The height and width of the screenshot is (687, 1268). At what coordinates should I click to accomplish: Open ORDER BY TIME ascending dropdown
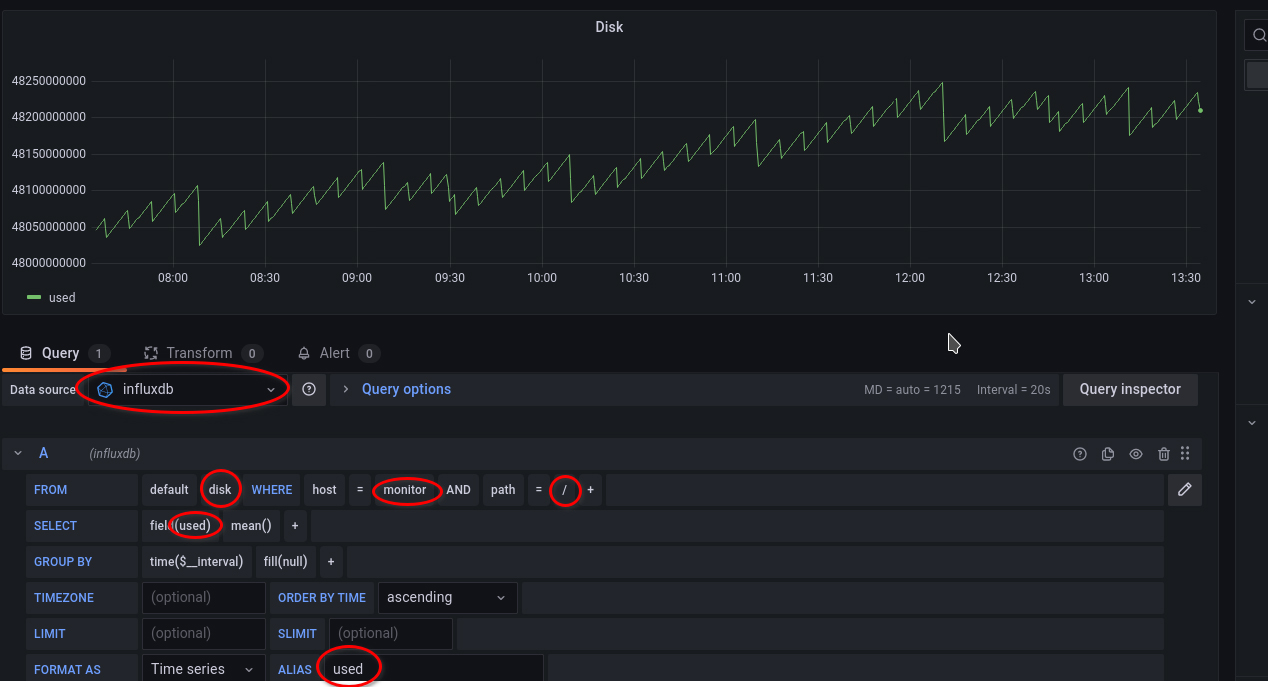(448, 598)
